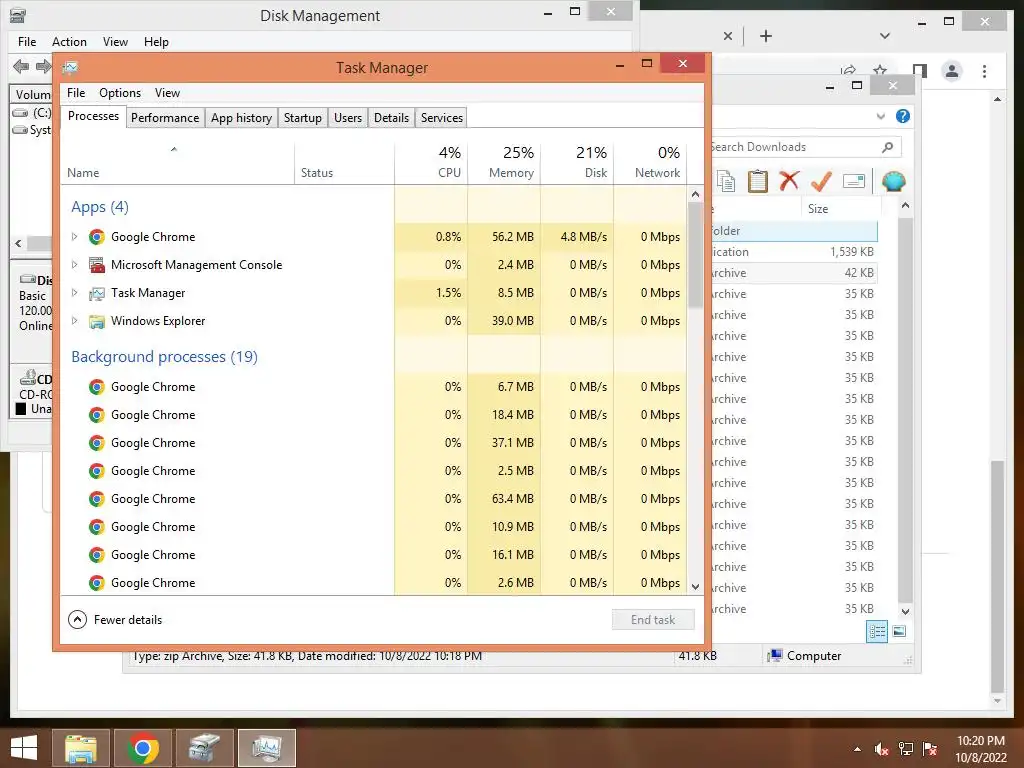Screen dimensions: 1024x768
Task: Click the Task Manager process list scroll-down arrow
Action: (695, 586)
